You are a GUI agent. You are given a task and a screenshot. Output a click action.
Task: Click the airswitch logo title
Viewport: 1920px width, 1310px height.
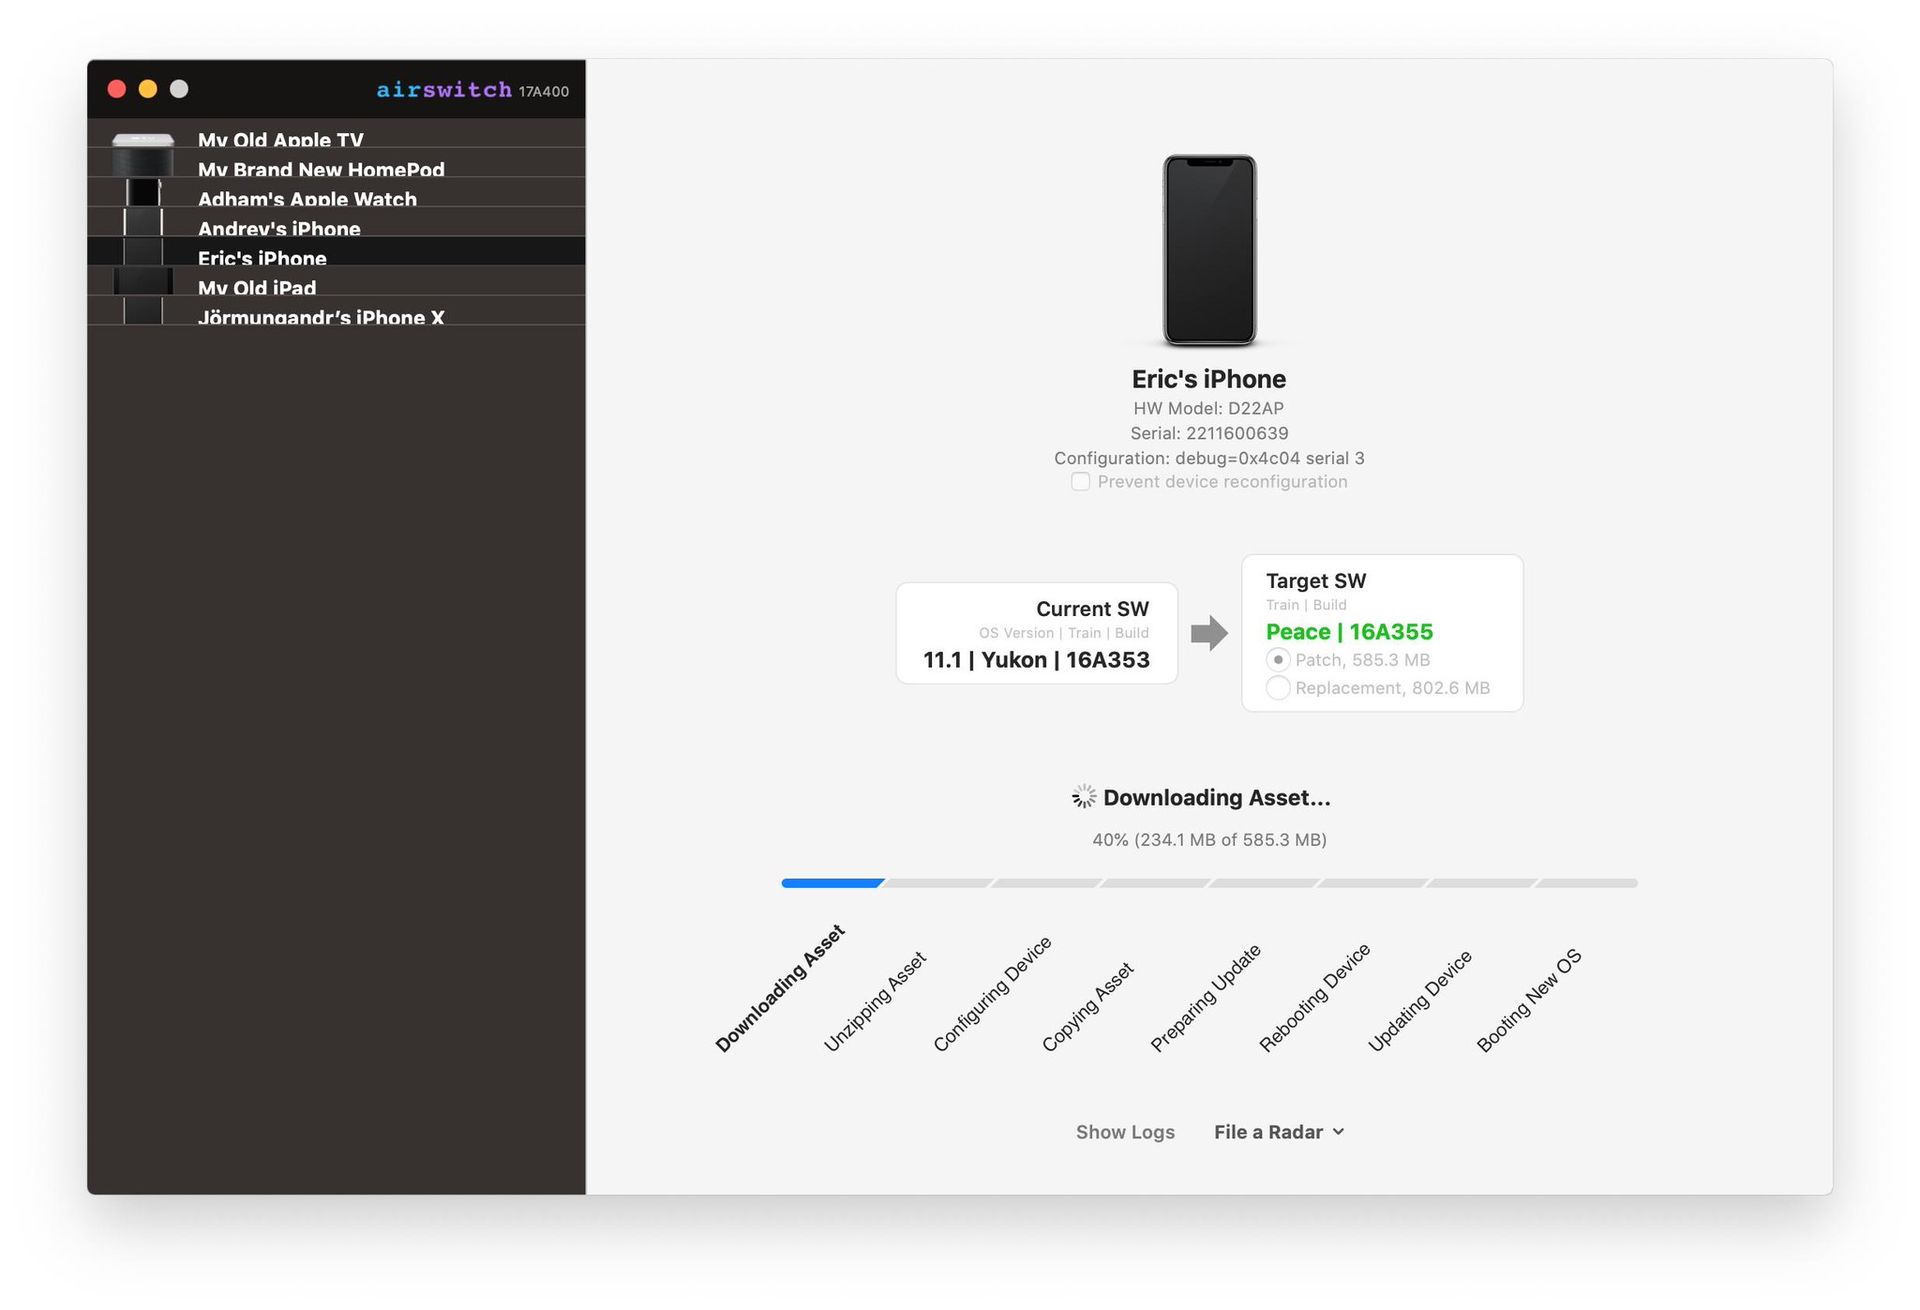[x=444, y=90]
